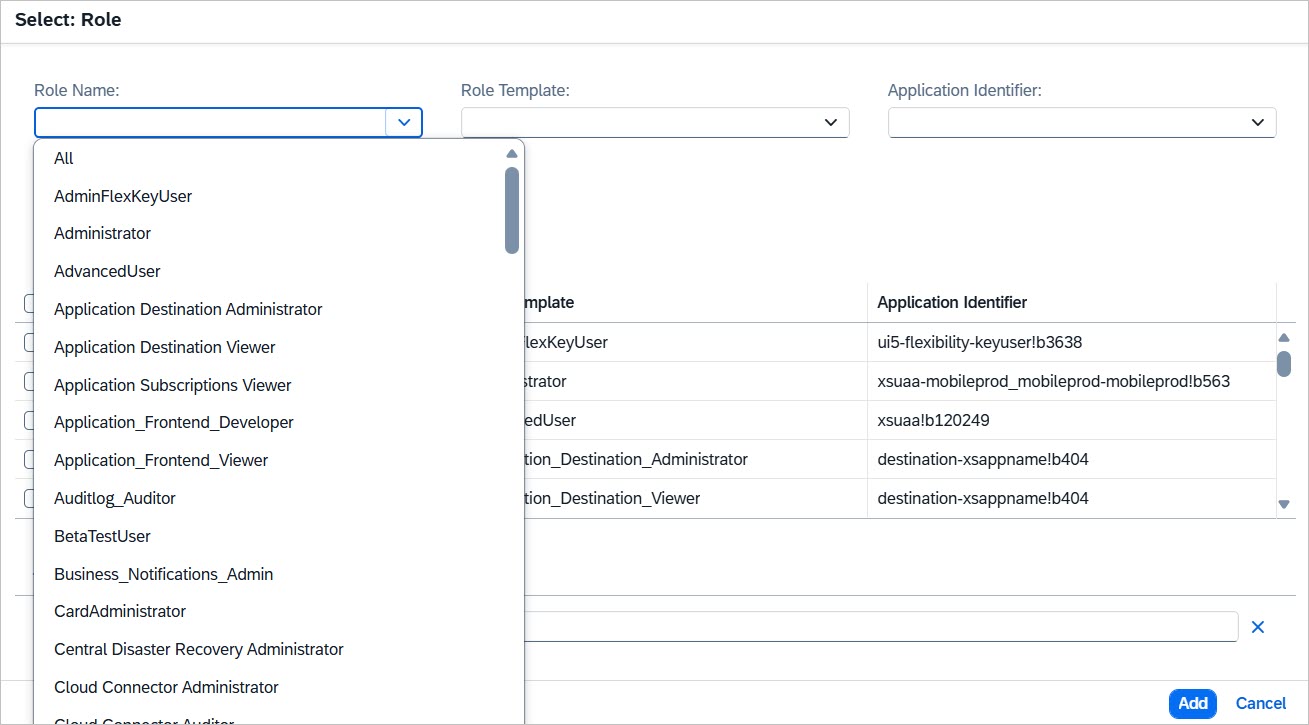1309x725 pixels.
Task: Click the table's scroll-down arrow
Action: pyautogui.click(x=1284, y=505)
